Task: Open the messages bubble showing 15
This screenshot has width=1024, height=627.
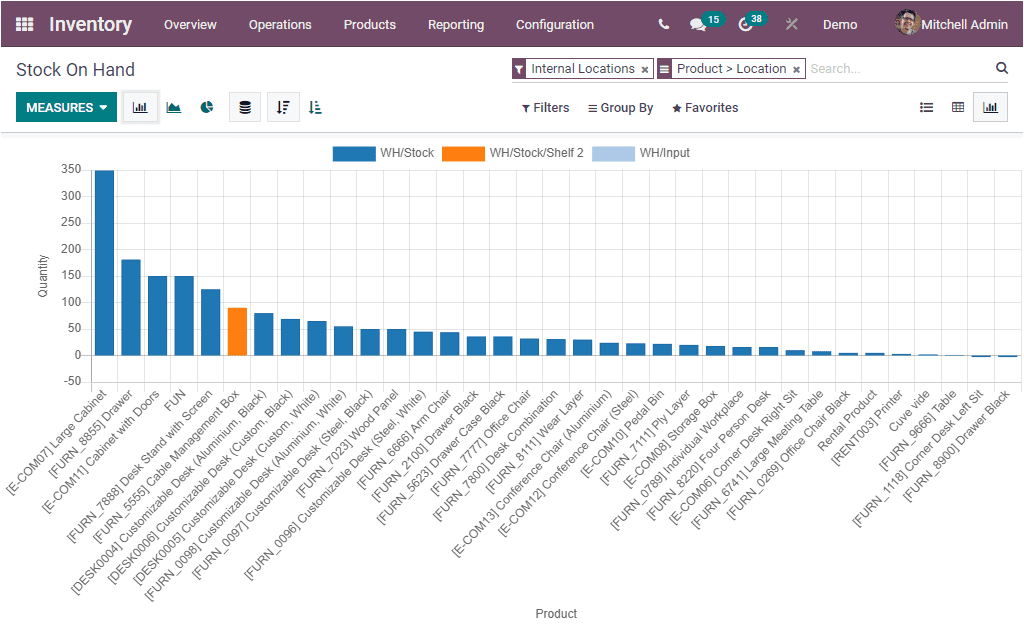Action: coord(699,24)
